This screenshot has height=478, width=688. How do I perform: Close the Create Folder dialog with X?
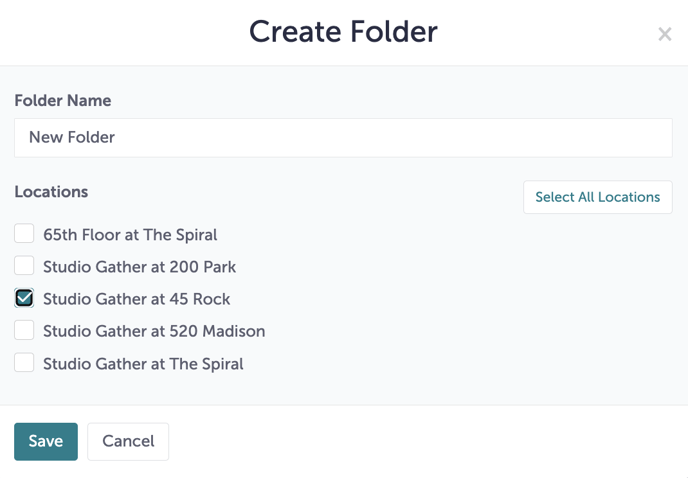[x=664, y=34]
